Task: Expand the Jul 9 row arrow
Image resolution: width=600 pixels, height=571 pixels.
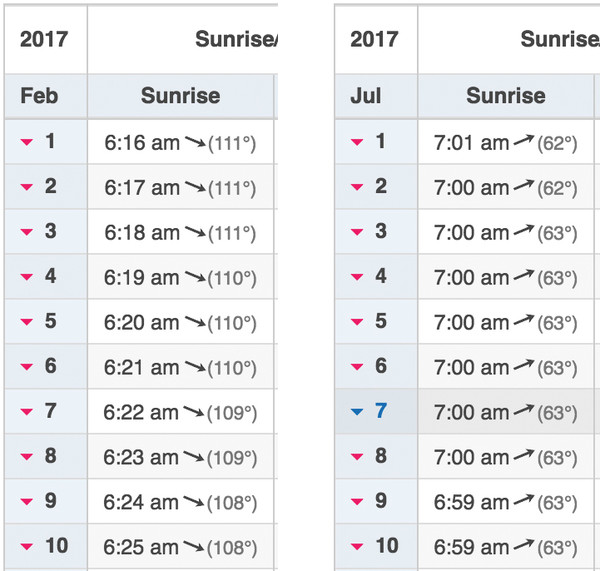Action: click(x=357, y=503)
